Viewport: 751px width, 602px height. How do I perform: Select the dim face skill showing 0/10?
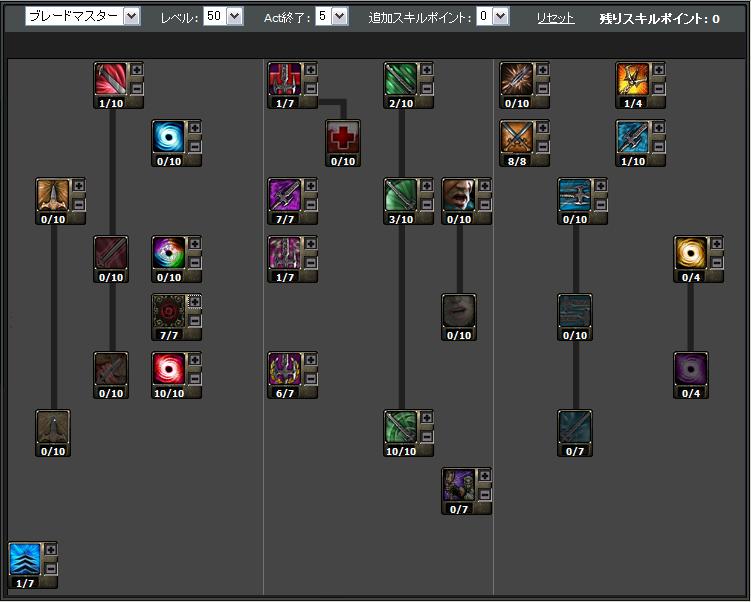[458, 311]
